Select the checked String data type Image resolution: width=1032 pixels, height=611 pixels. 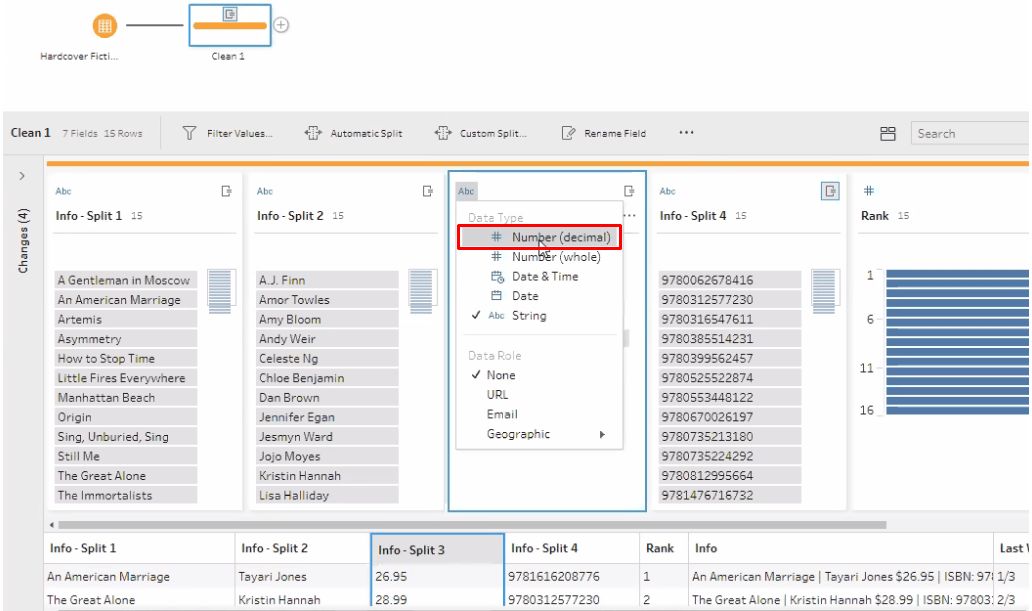[539, 315]
